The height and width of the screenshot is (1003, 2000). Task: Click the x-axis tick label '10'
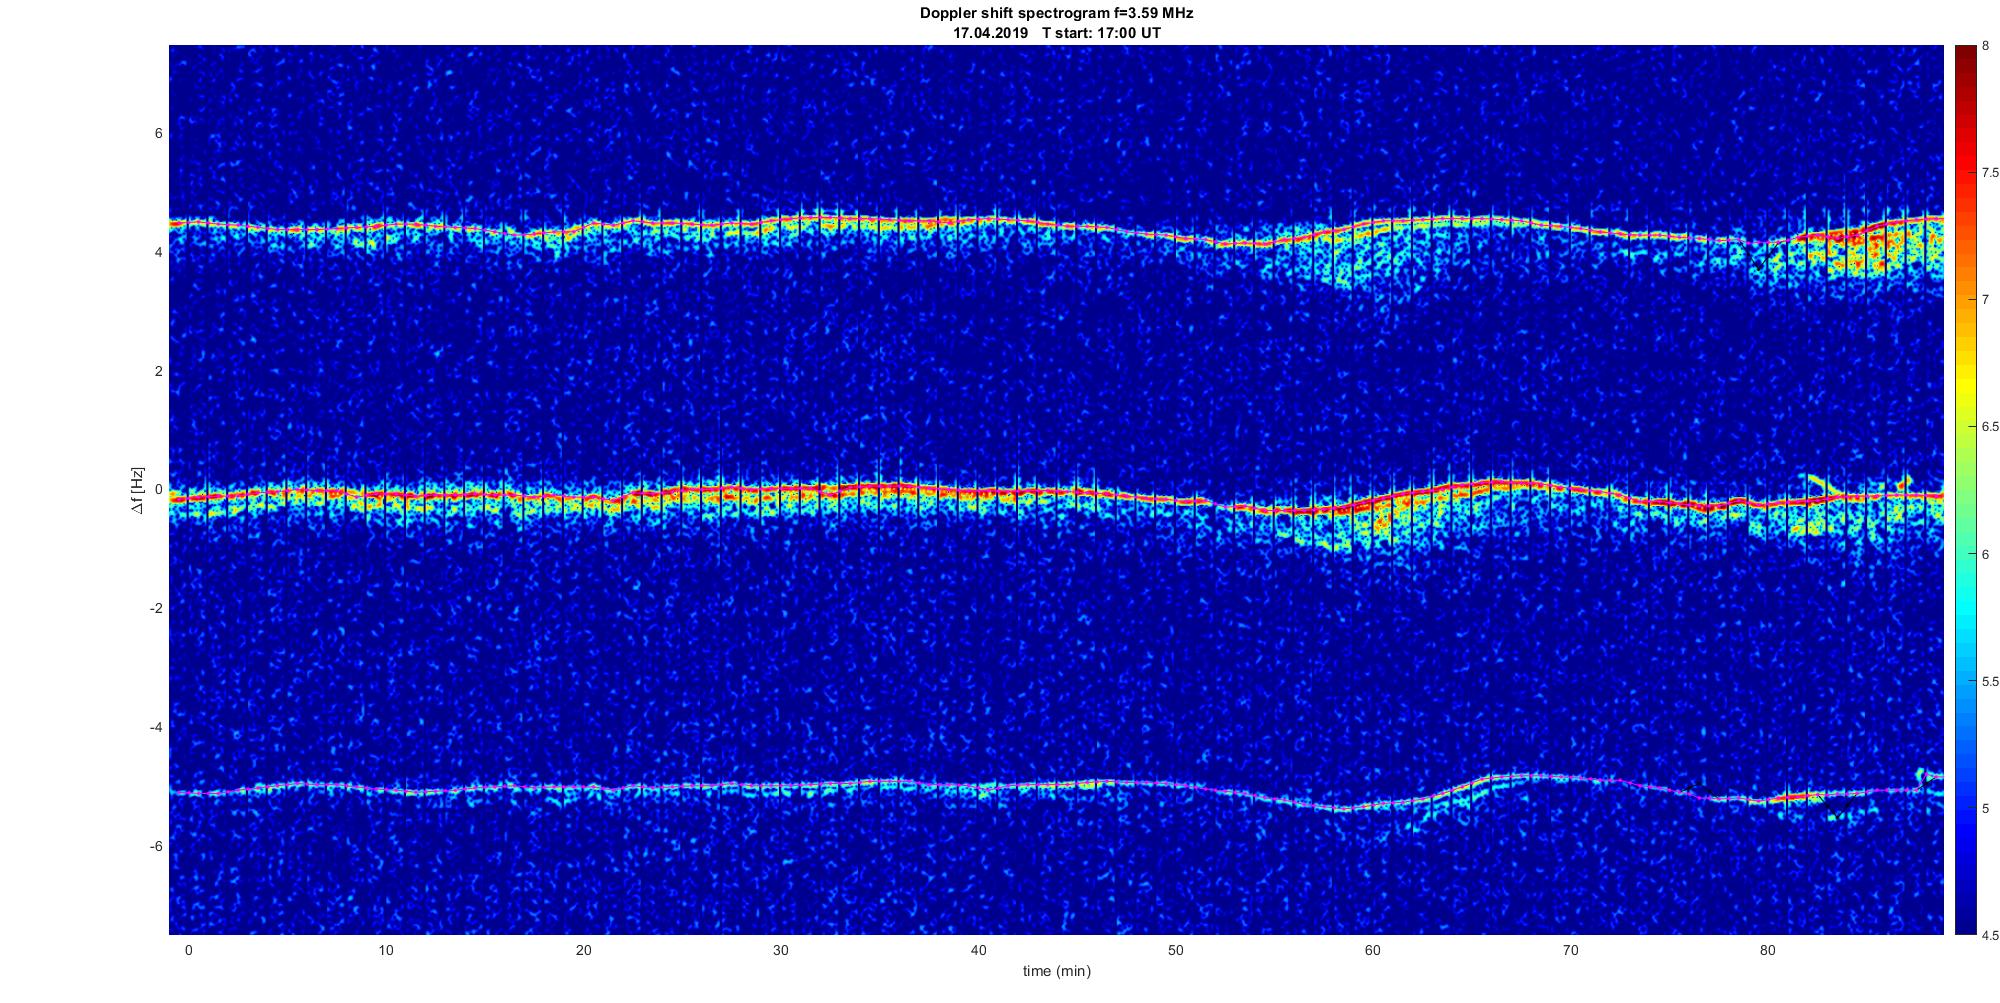pos(386,951)
